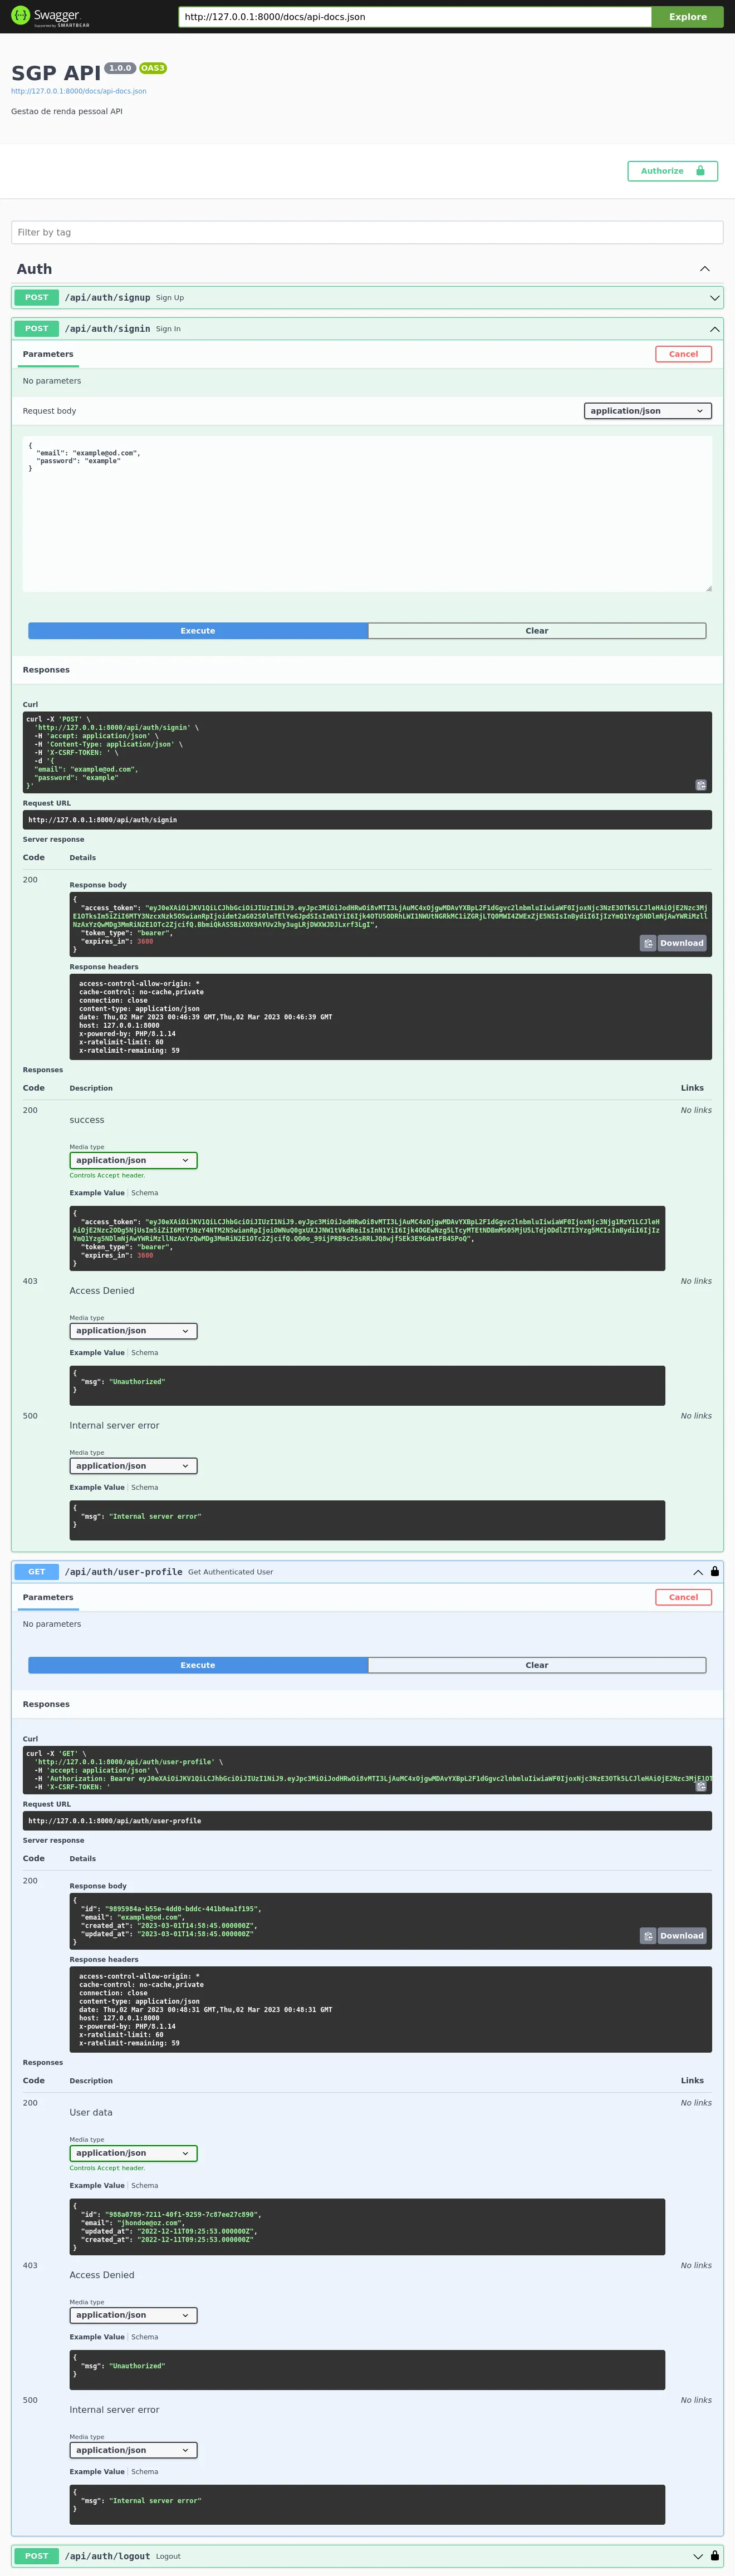
Task: Cancel the signin try-it-out mode
Action: point(684,354)
